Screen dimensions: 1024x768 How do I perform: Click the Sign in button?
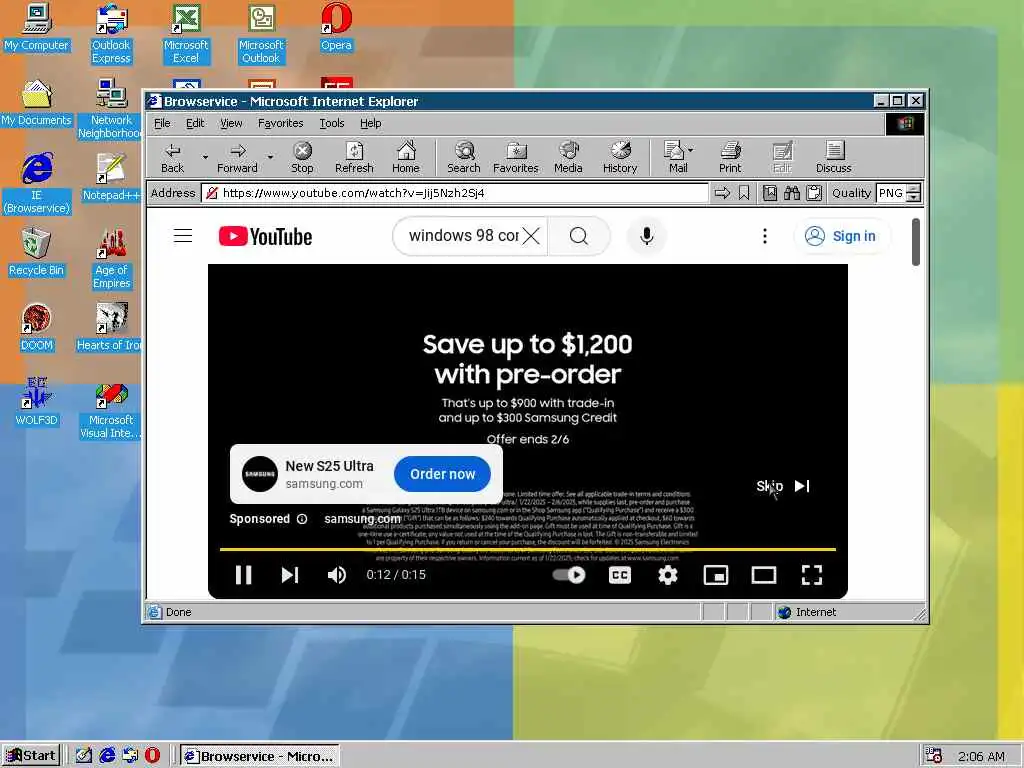pyautogui.click(x=841, y=236)
